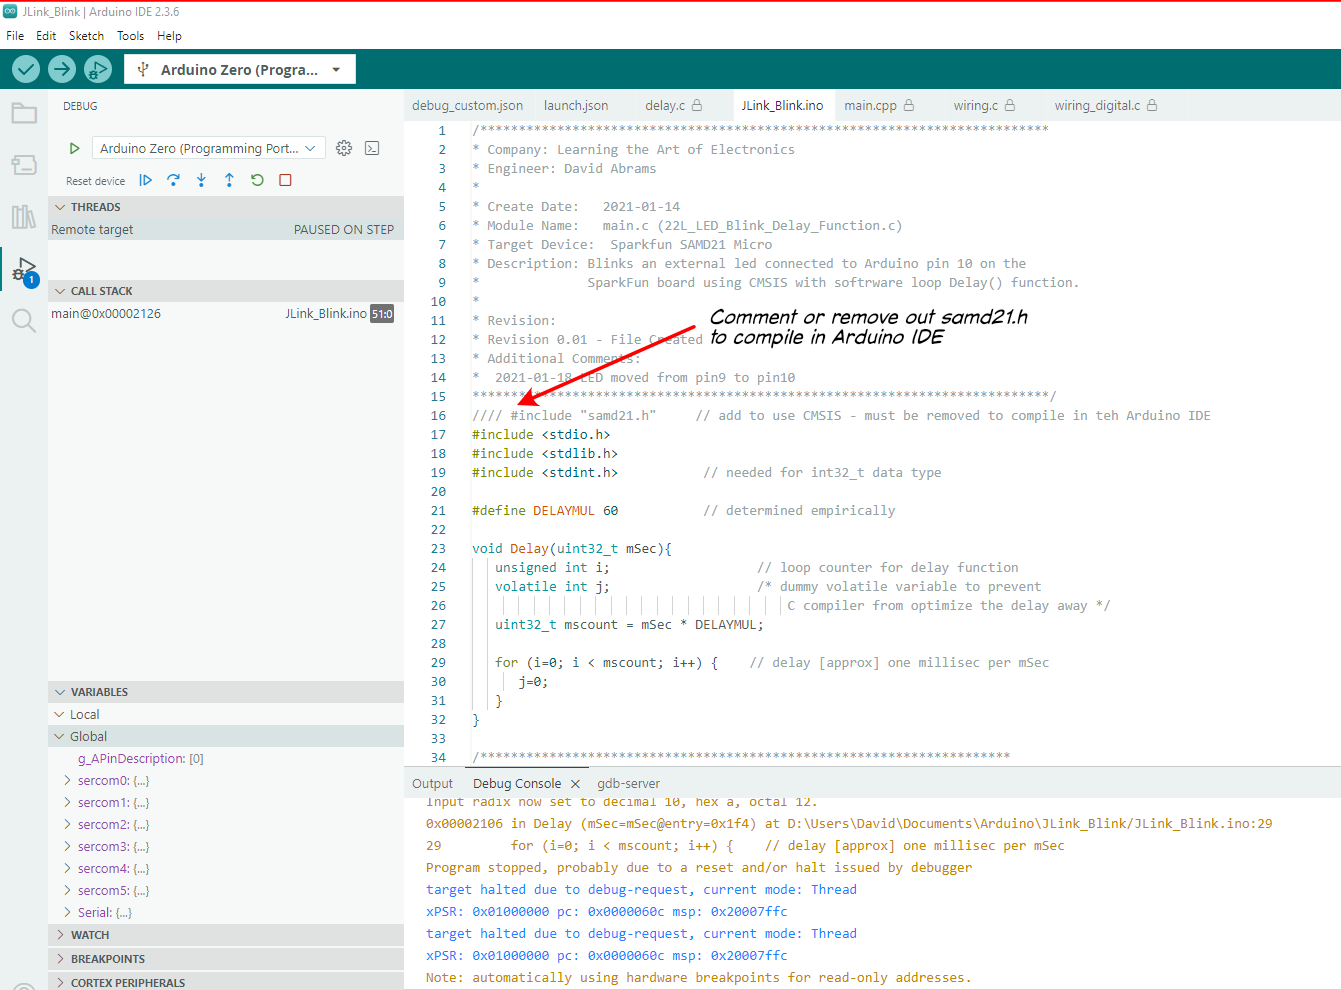
Task: Verify the sketch with the checkmark icon
Action: (25, 69)
